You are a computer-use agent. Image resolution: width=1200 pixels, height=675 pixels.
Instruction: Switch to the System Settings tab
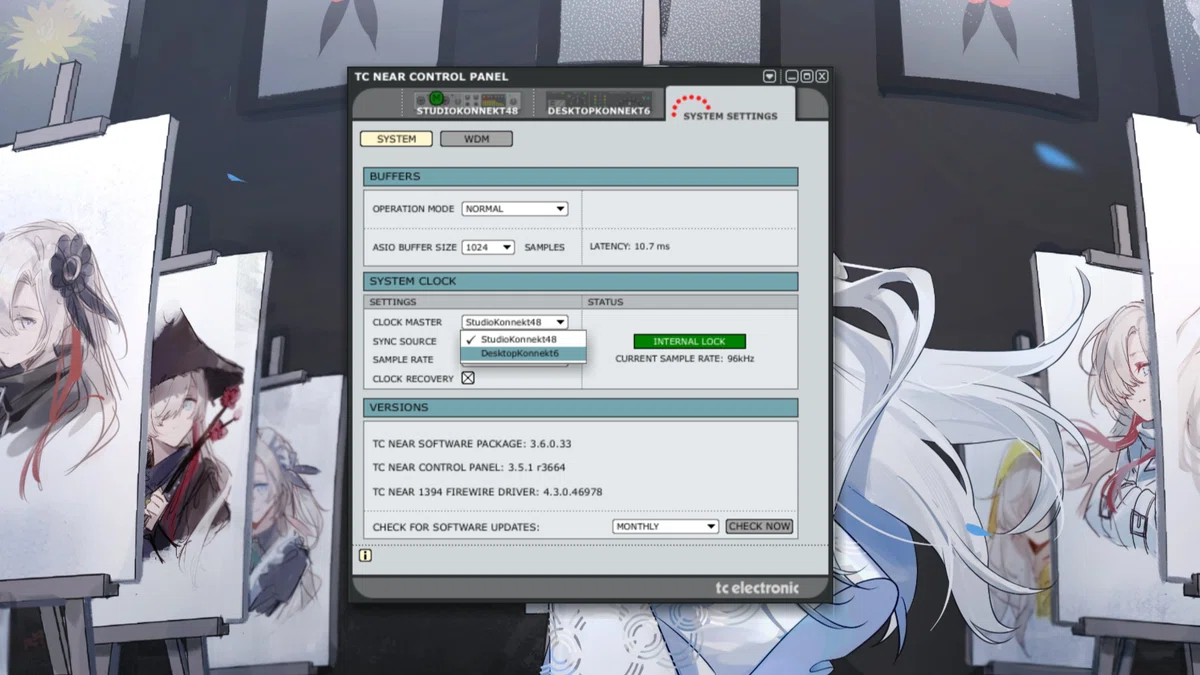[730, 106]
